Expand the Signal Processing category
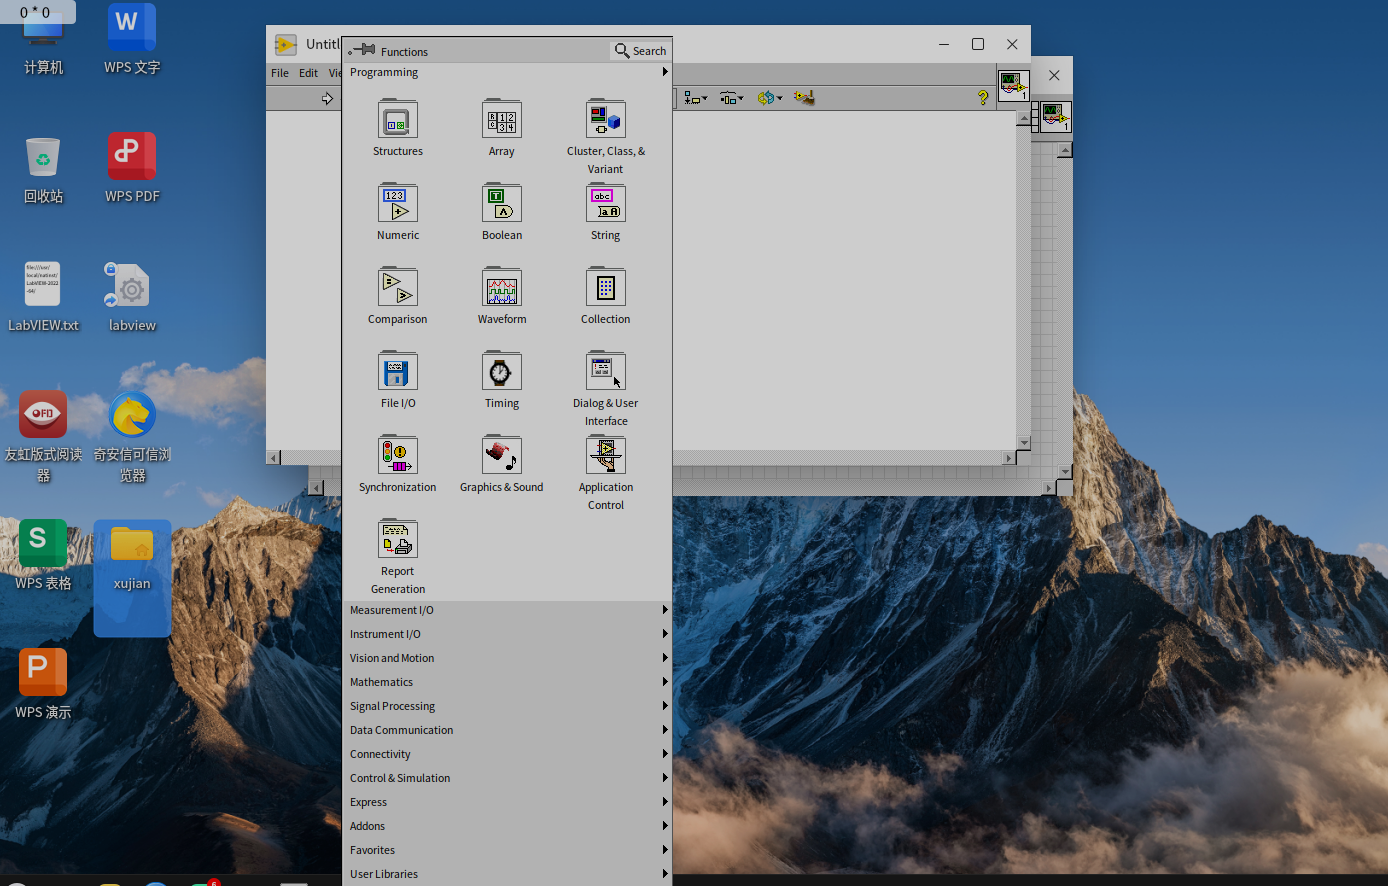This screenshot has height=886, width=1388. [507, 706]
